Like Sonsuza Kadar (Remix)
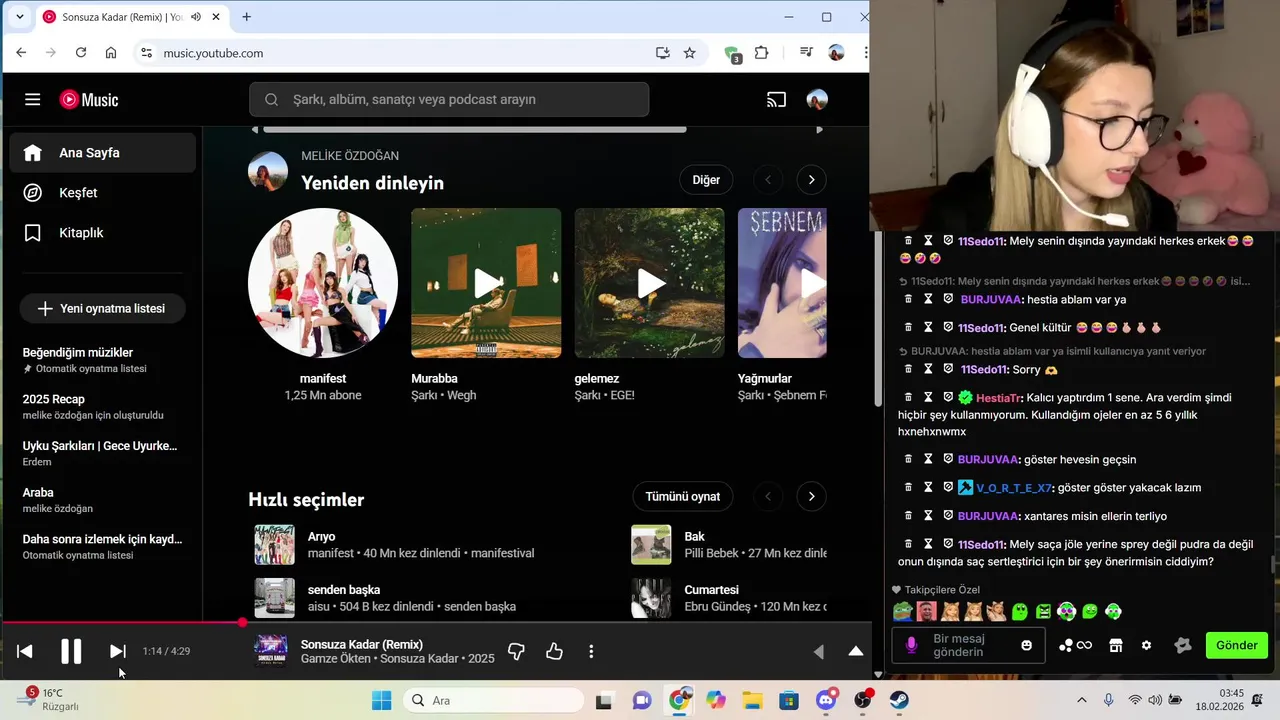 [554, 651]
